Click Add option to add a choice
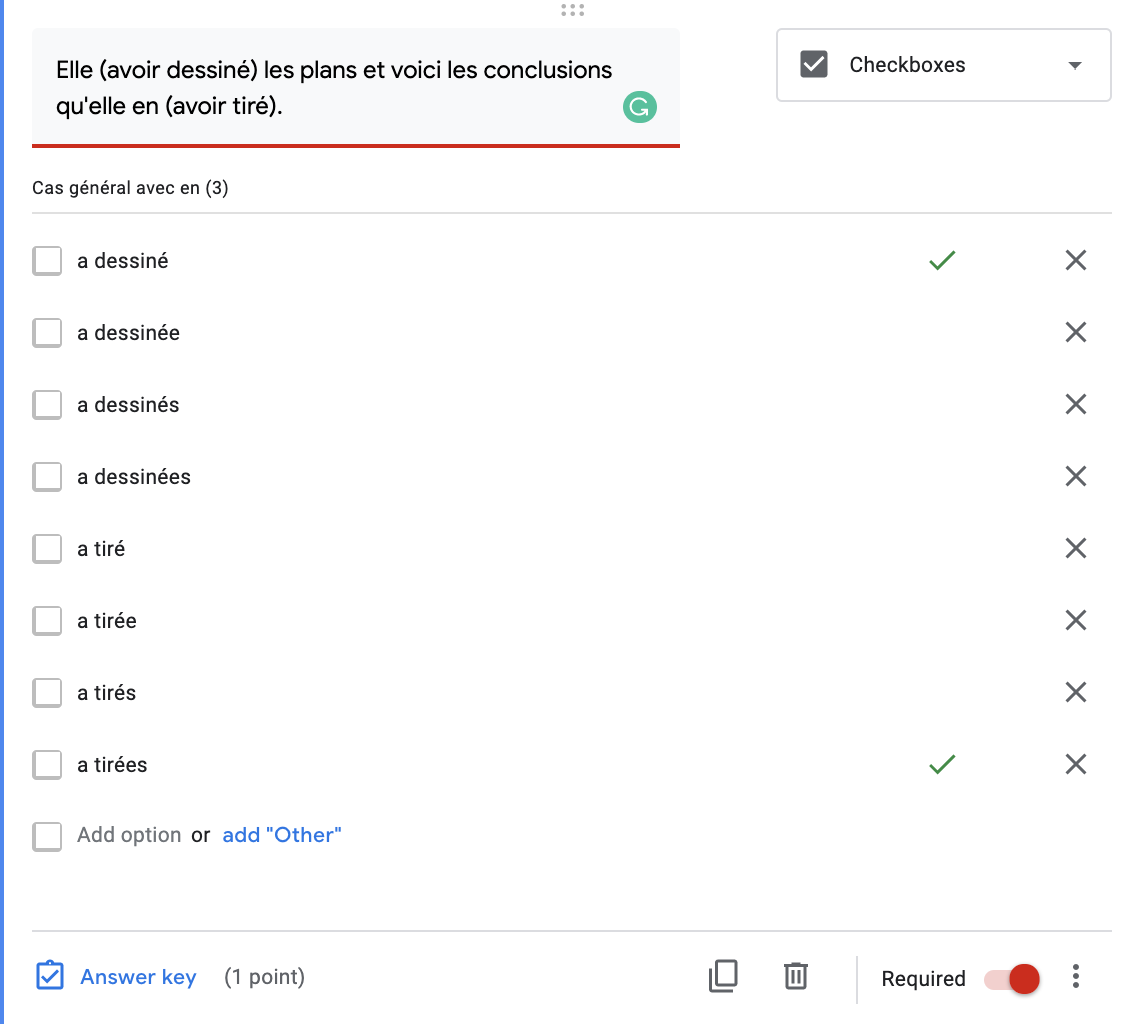The height and width of the screenshot is (1024, 1142). pos(129,835)
